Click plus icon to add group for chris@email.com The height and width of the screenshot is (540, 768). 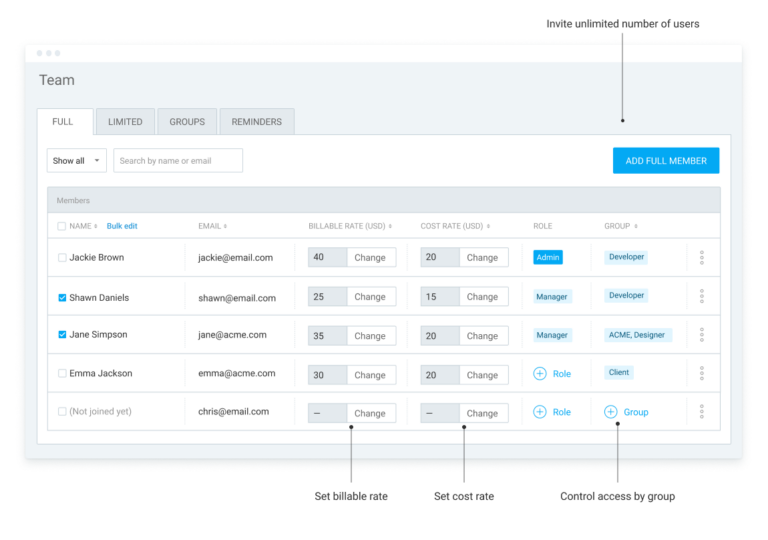611,412
